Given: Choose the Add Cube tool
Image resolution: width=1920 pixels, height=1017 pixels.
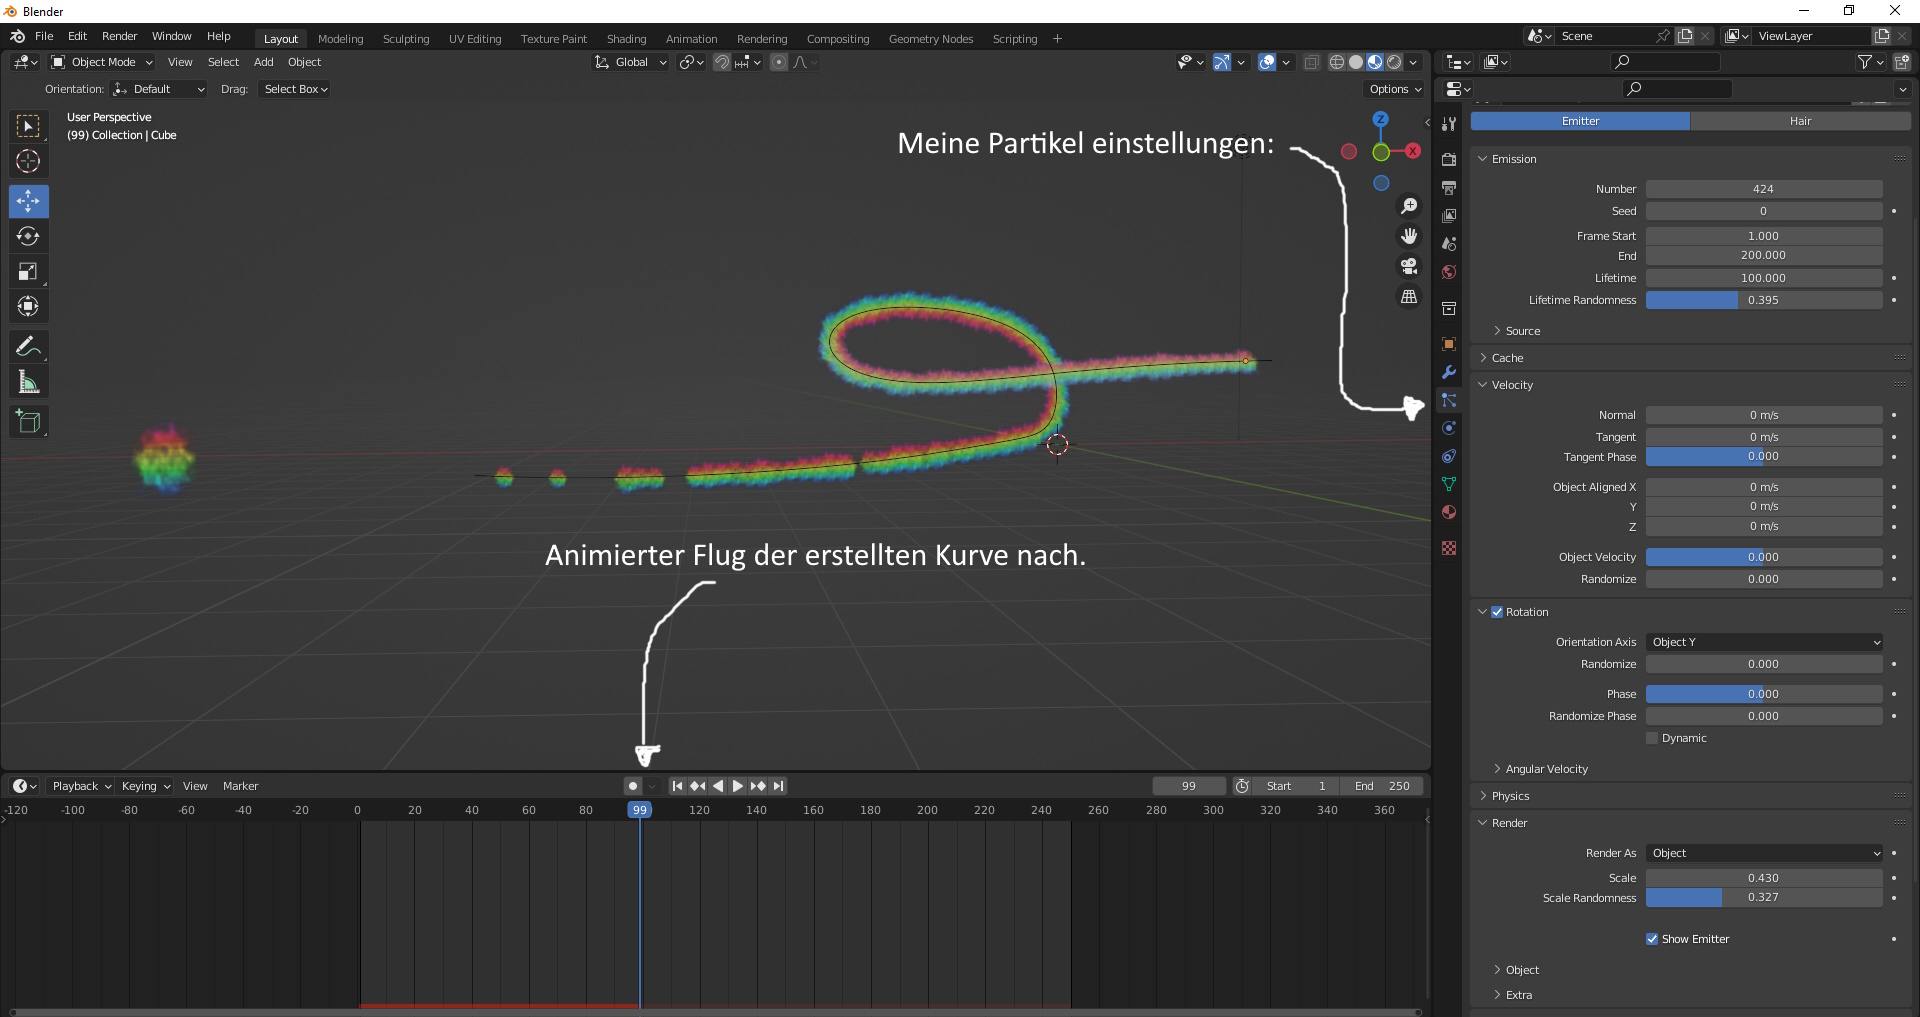Looking at the screenshot, I should coord(28,422).
